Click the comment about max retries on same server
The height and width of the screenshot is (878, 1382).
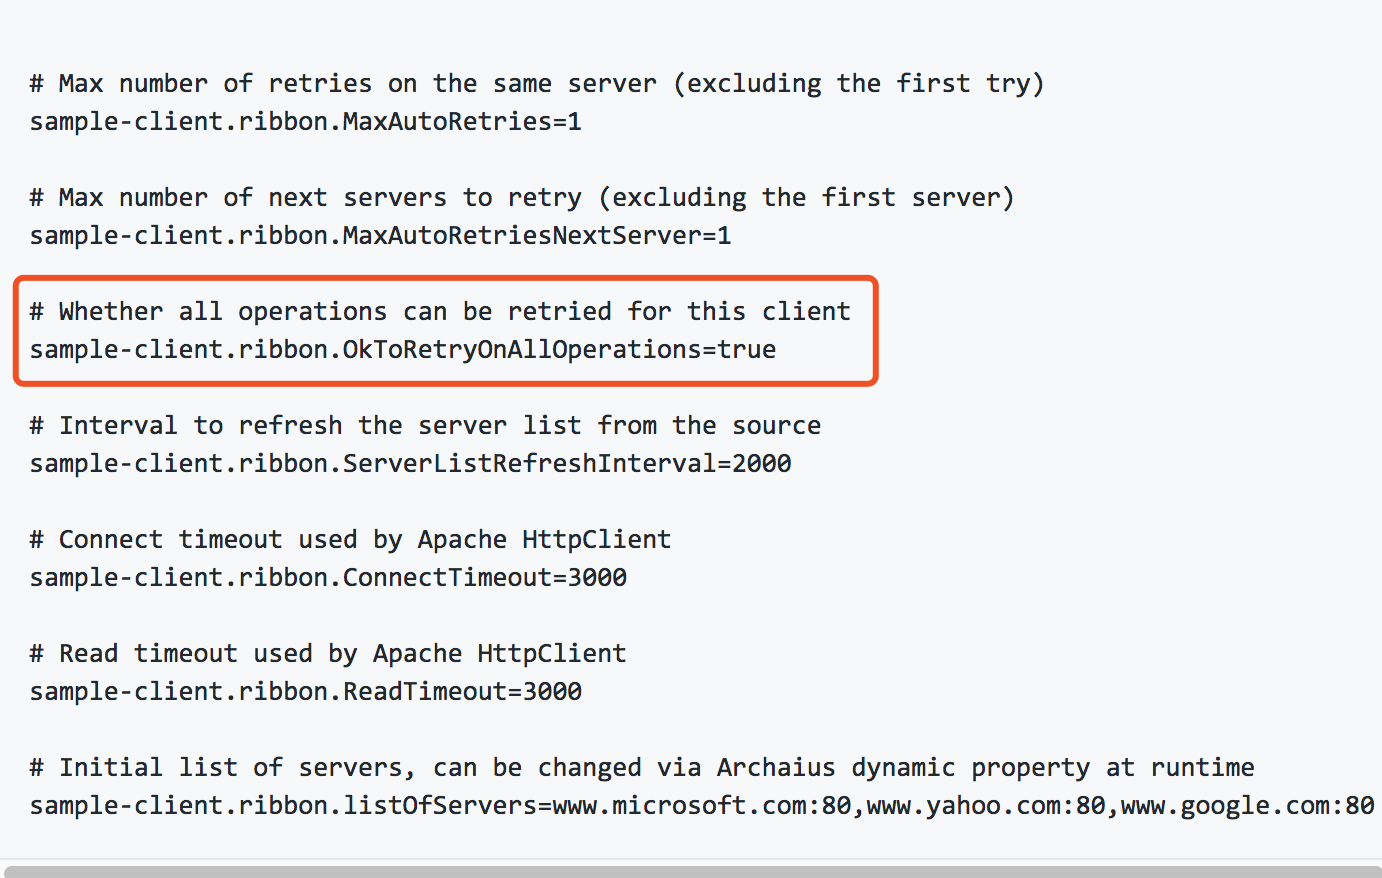536,84
